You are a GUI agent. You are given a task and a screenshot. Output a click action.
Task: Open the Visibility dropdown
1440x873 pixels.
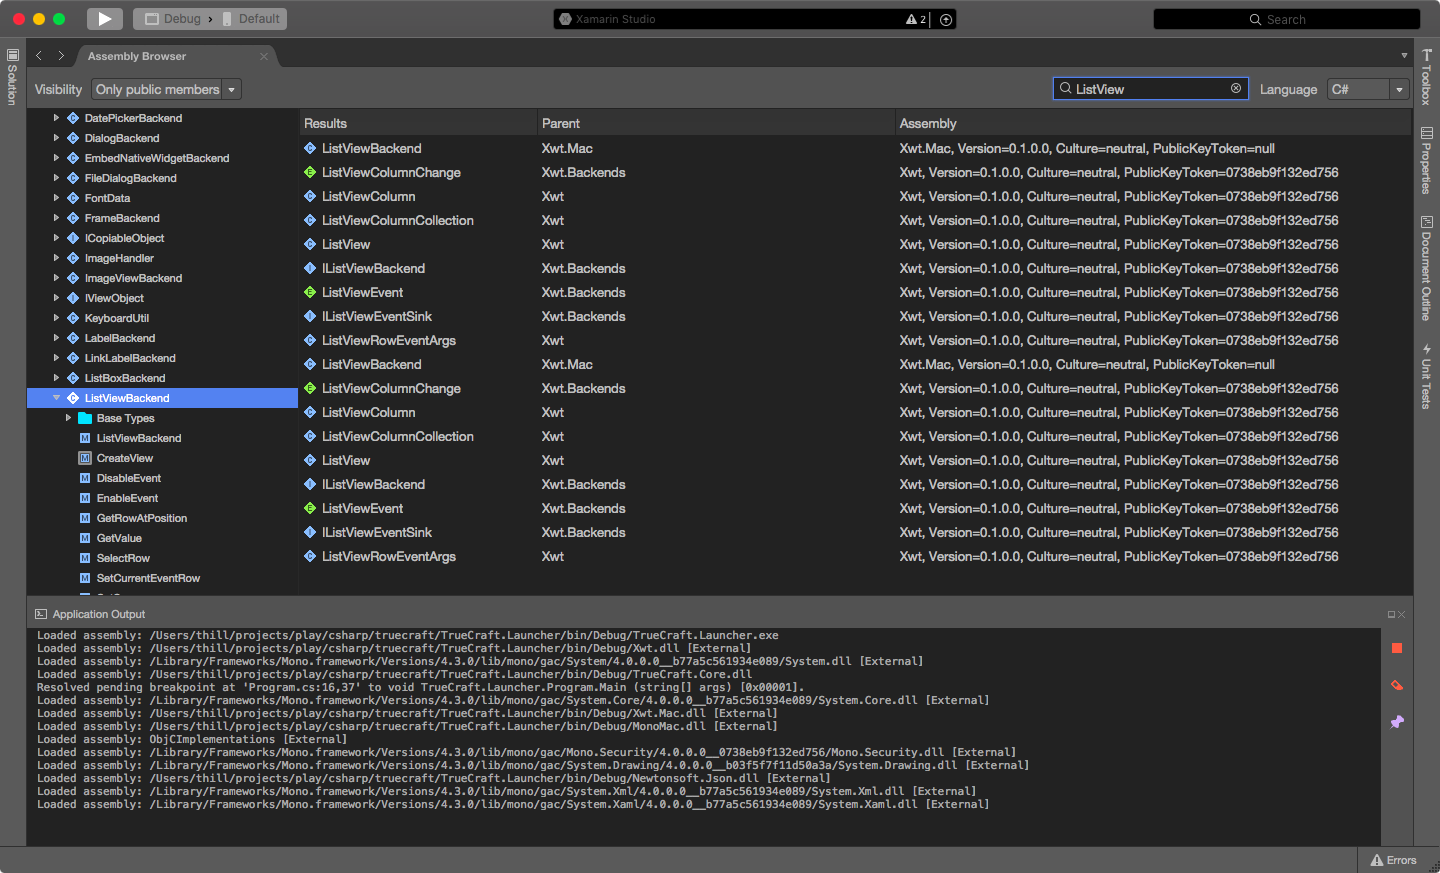click(167, 89)
